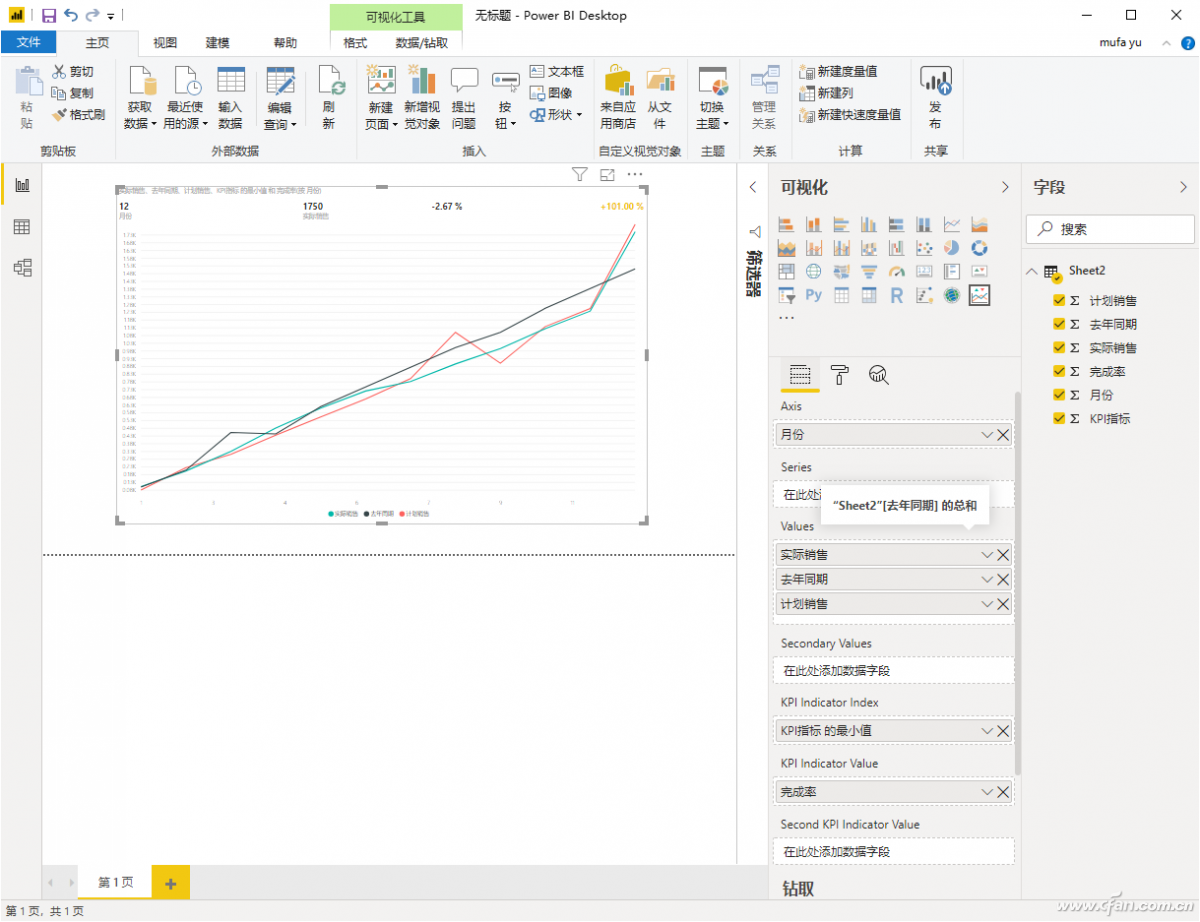Viewport: 1200px width, 922px height.
Task: Switch to Data view in left sidebar
Action: pyautogui.click(x=21, y=227)
